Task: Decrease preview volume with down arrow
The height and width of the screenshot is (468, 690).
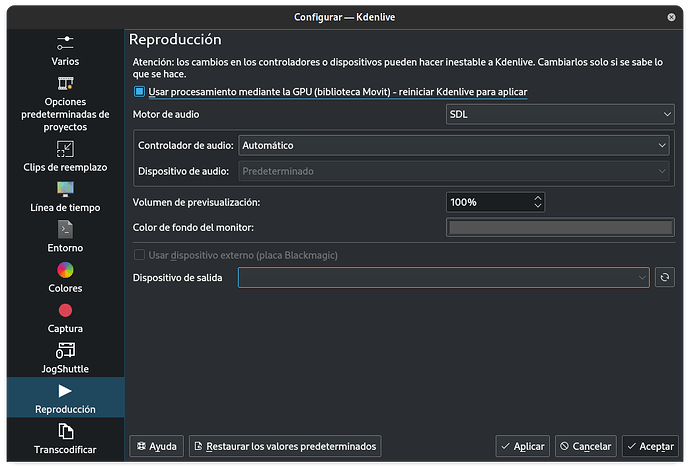Action: click(x=538, y=206)
